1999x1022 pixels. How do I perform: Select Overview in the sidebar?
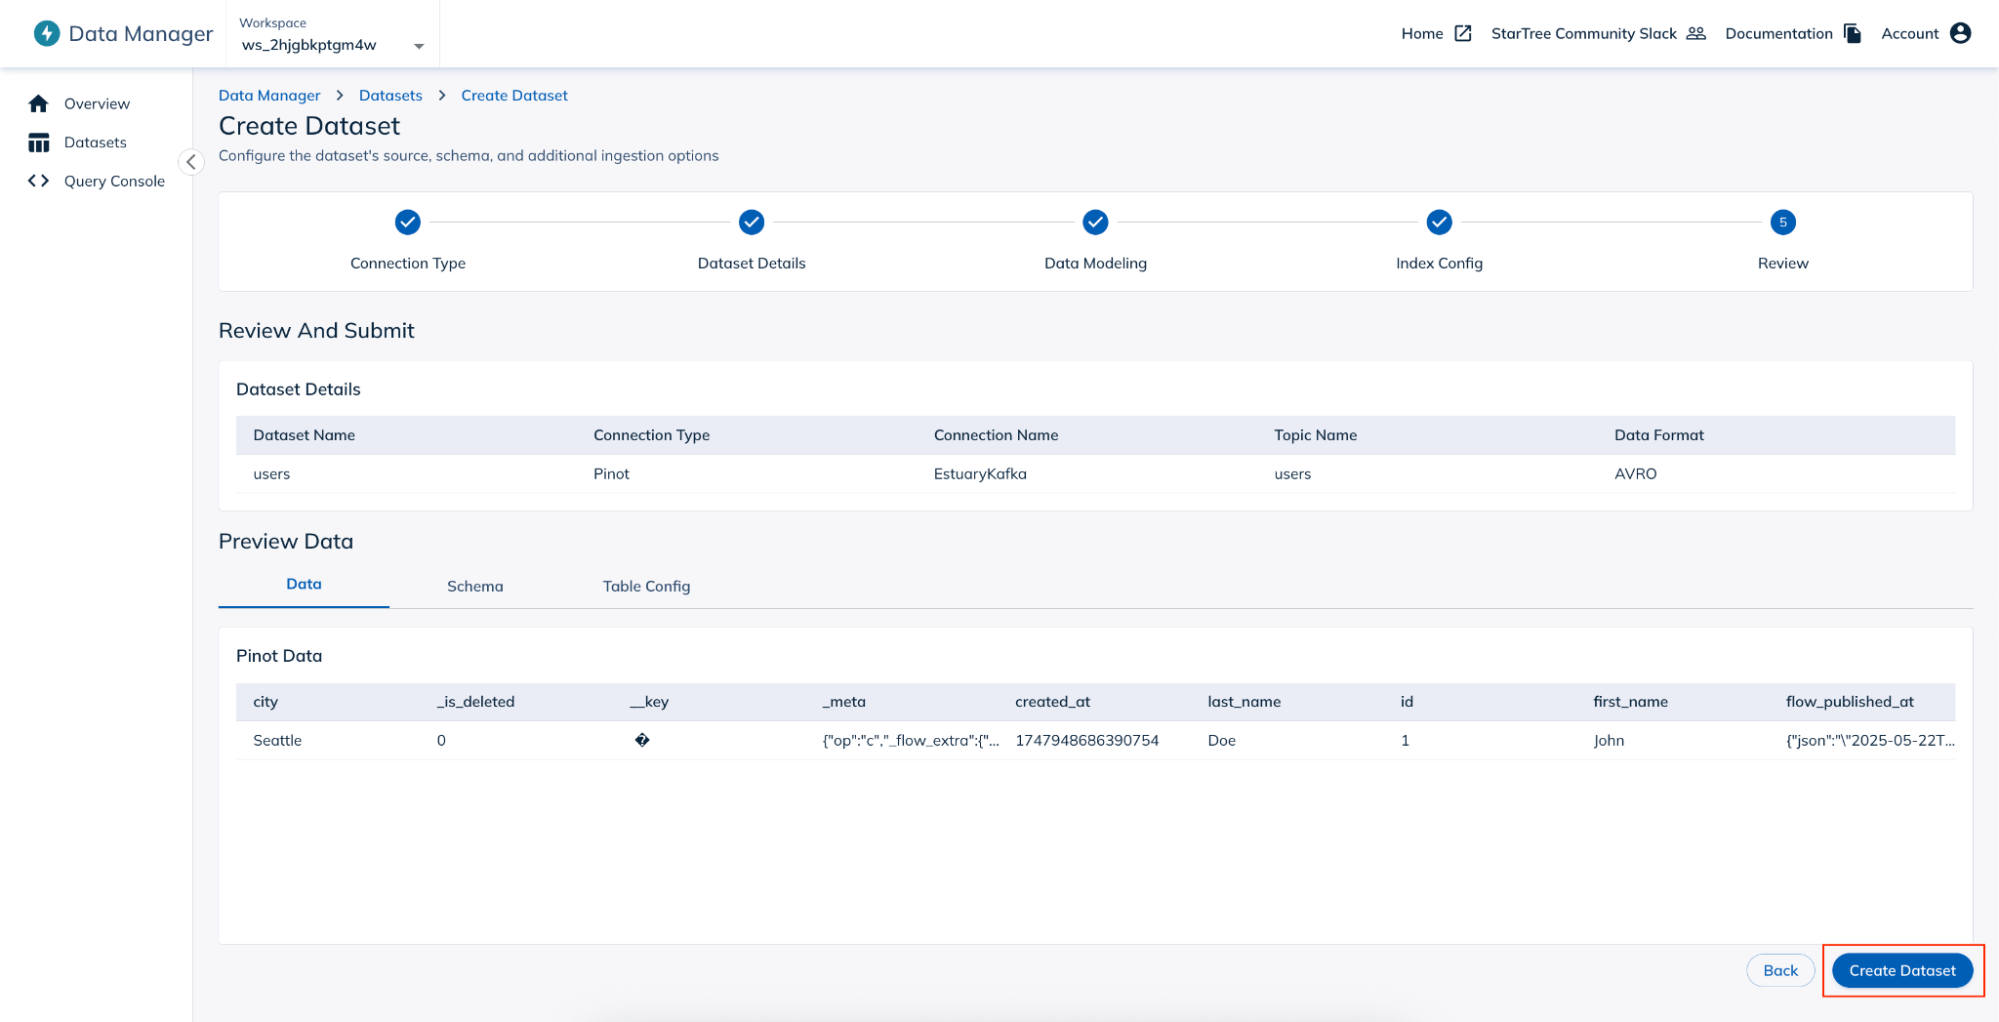tap(97, 103)
